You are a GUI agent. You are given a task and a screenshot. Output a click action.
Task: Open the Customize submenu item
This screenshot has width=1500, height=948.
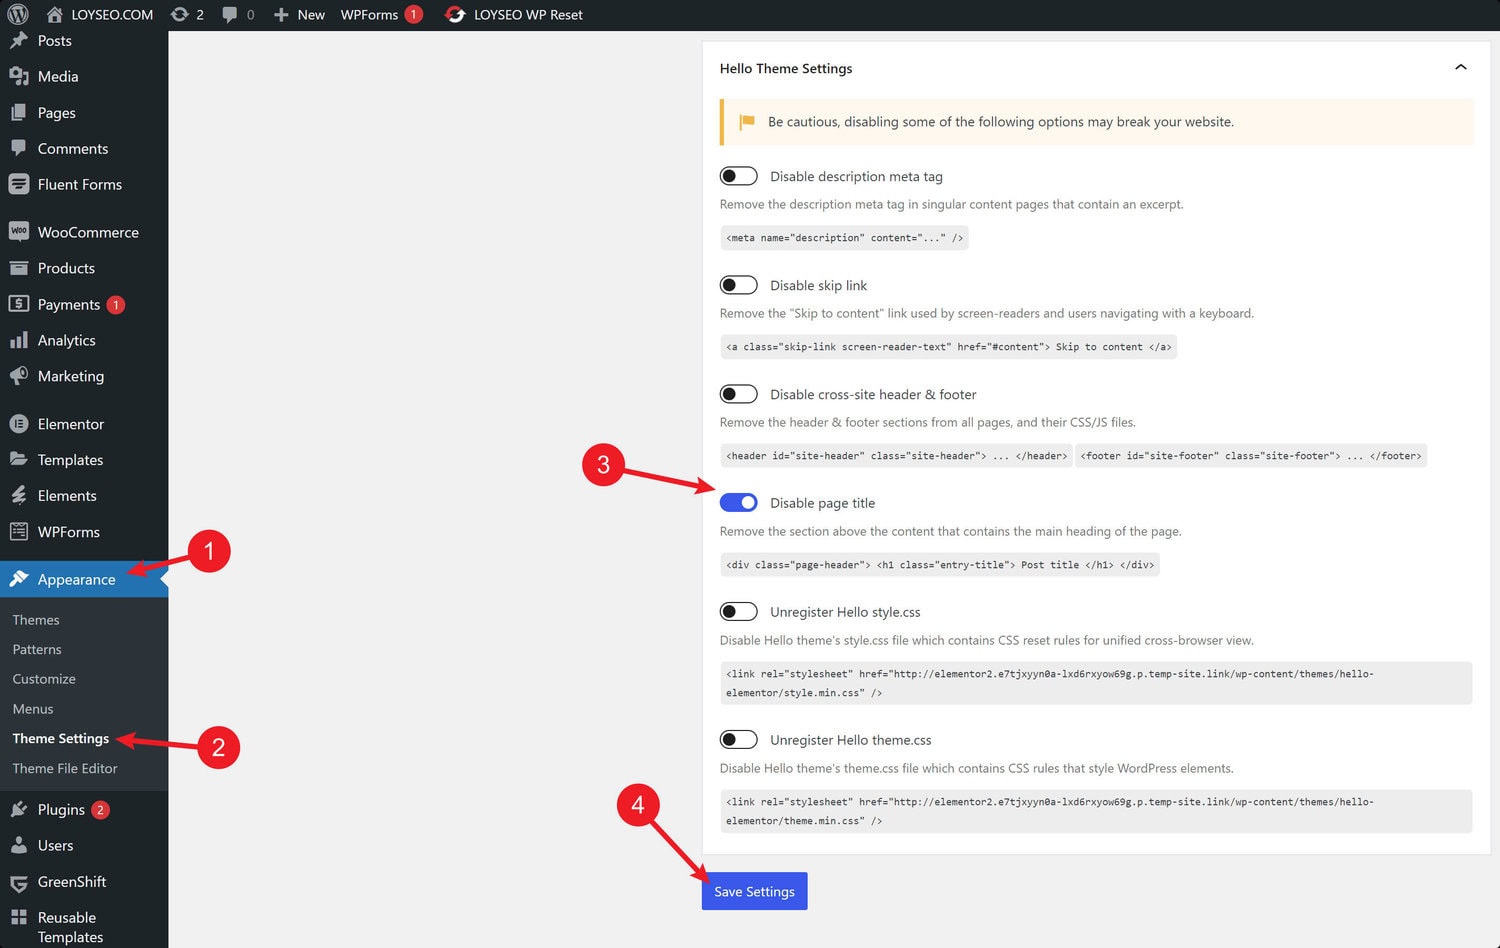click(44, 679)
